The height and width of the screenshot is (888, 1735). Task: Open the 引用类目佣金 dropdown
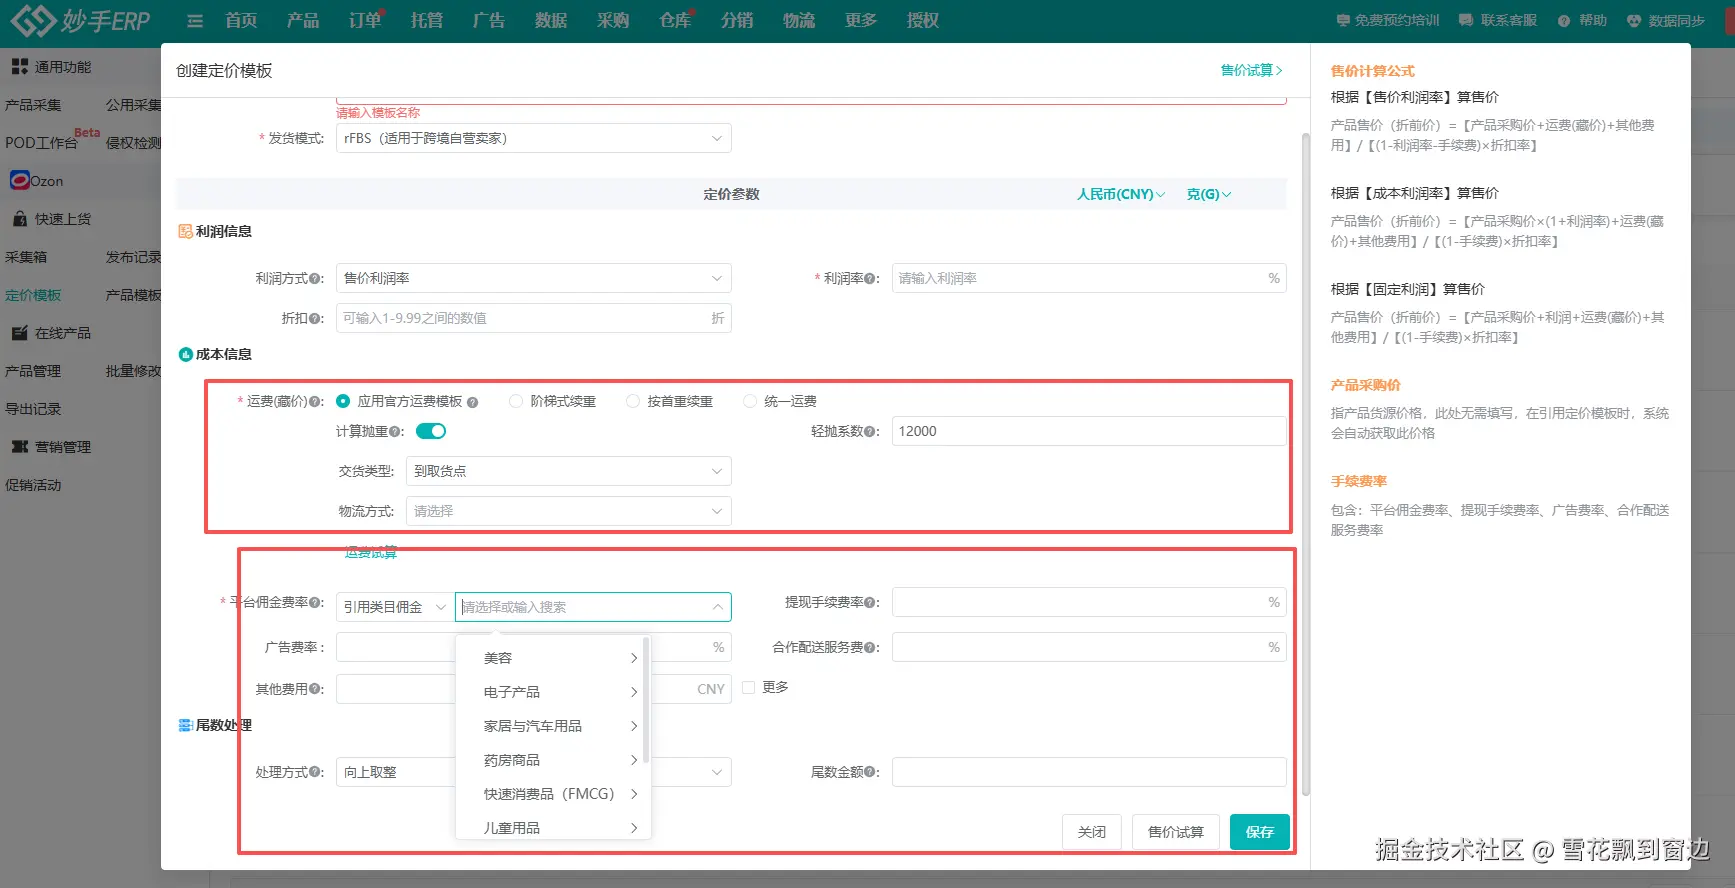pos(395,607)
